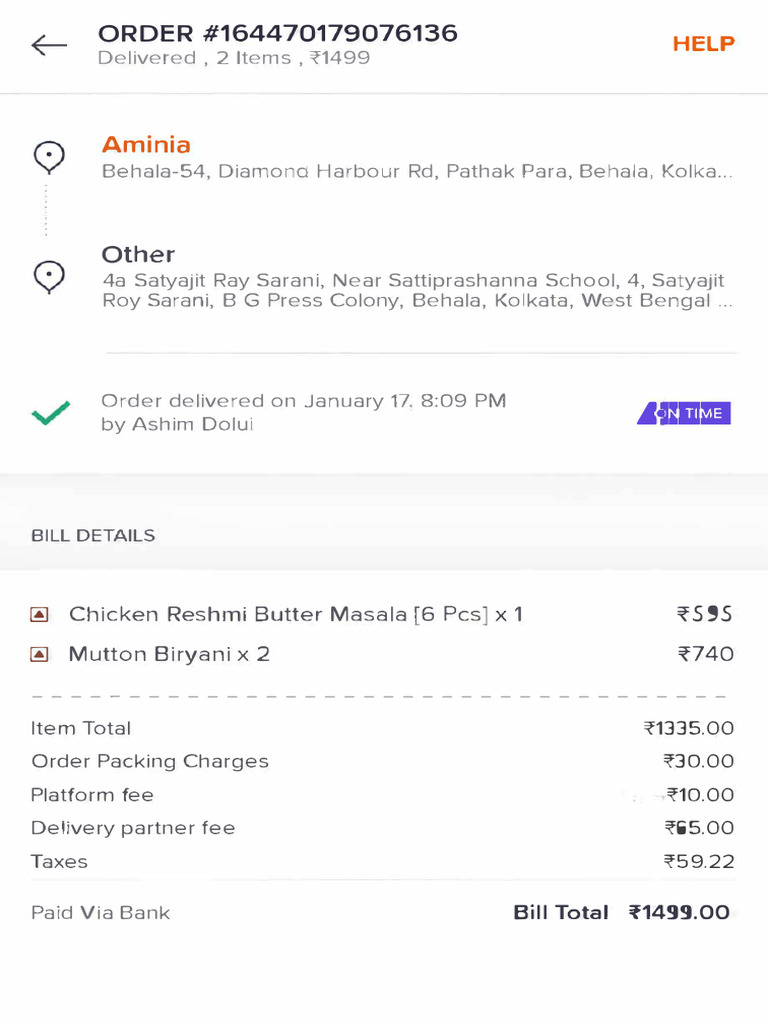This screenshot has width=768, height=1024.
Task: Select the Chicken Reshmi Butter Masala item
Action: tap(296, 614)
